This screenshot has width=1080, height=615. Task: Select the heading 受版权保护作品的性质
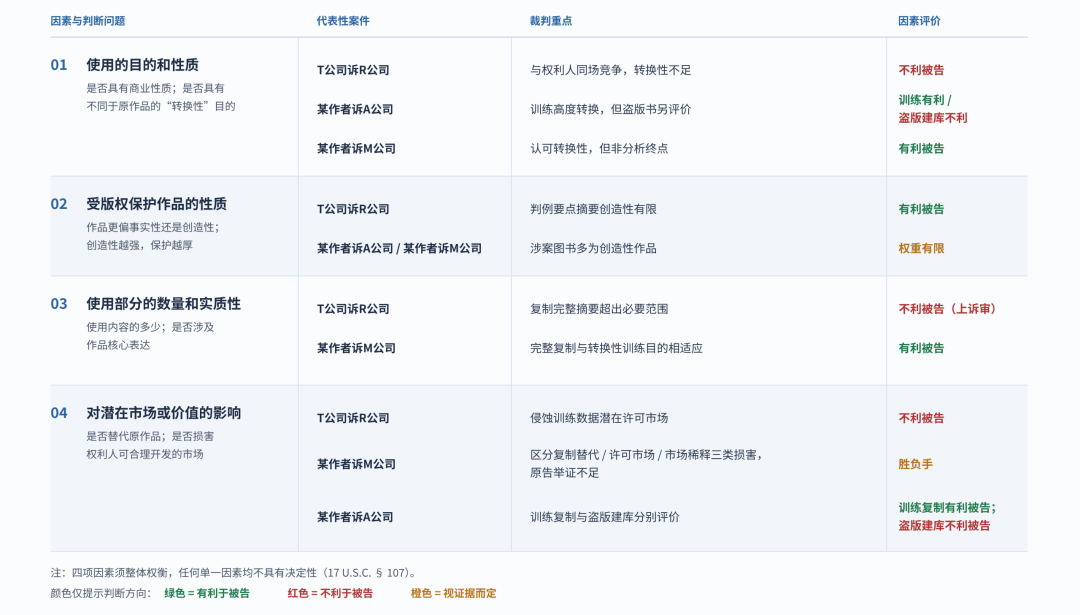pyautogui.click(x=156, y=205)
